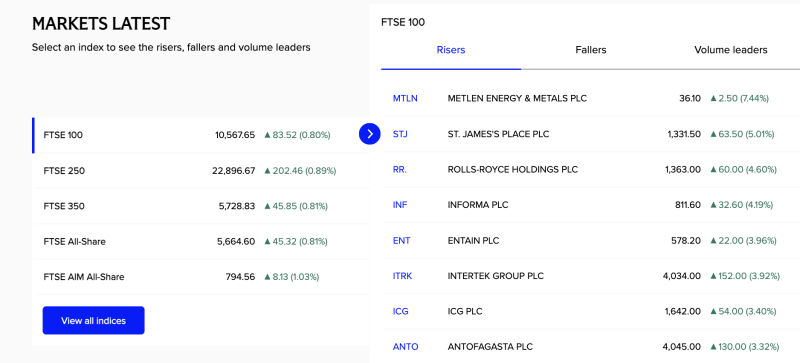Click ENTAIN PLC company name

pyautogui.click(x=473, y=240)
